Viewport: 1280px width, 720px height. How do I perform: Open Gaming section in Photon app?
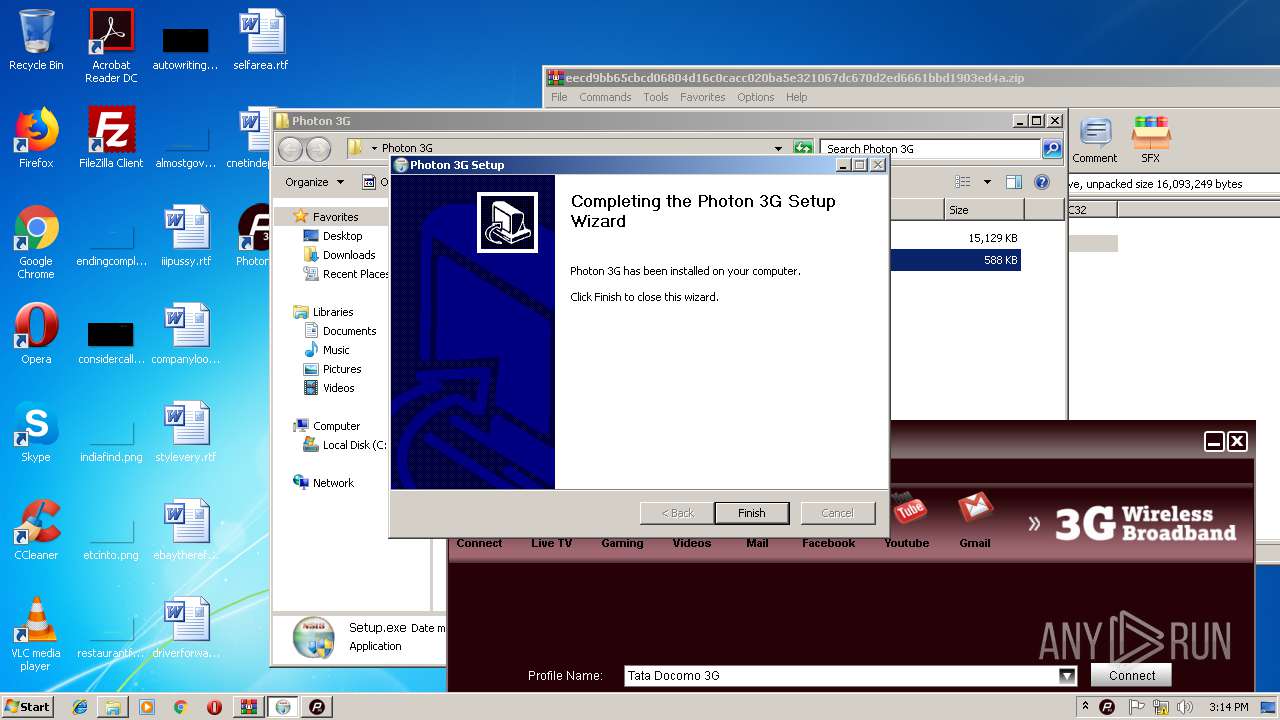point(622,543)
